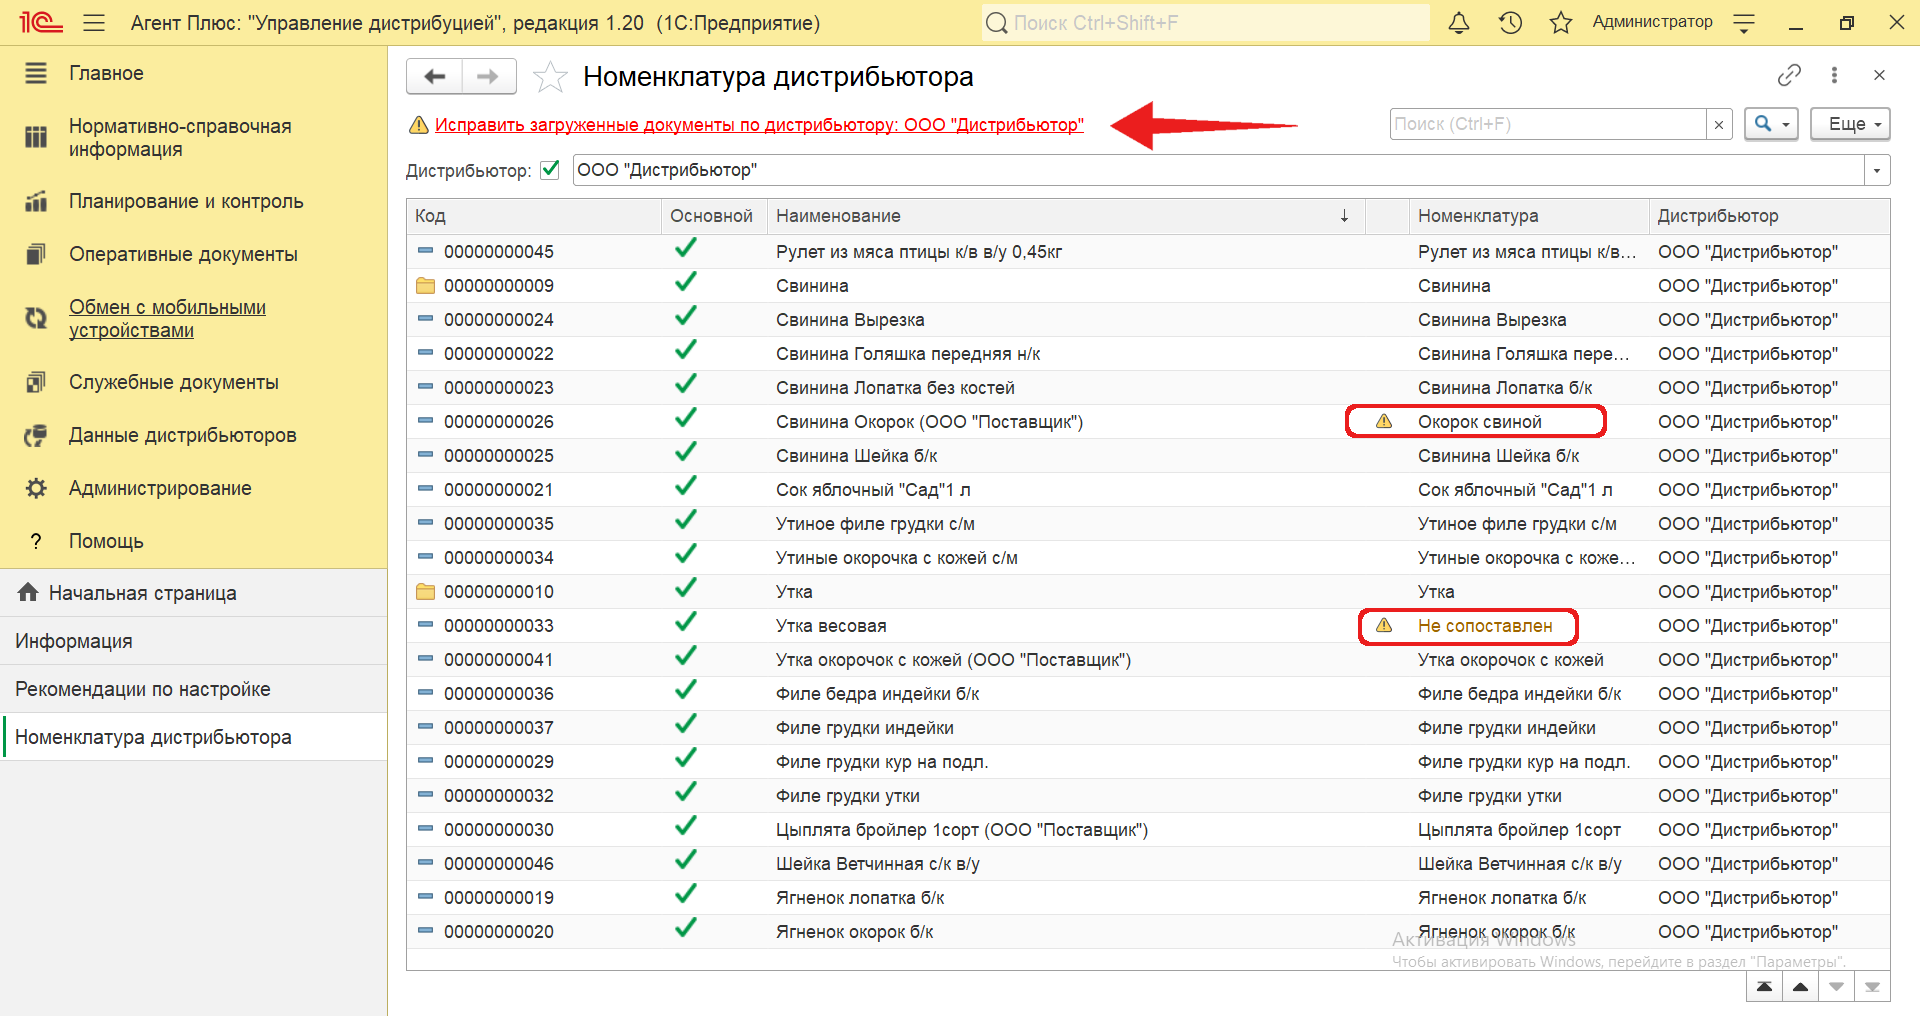Jump to the last row of the list
The image size is (1920, 1016).
pyautogui.click(x=1872, y=987)
